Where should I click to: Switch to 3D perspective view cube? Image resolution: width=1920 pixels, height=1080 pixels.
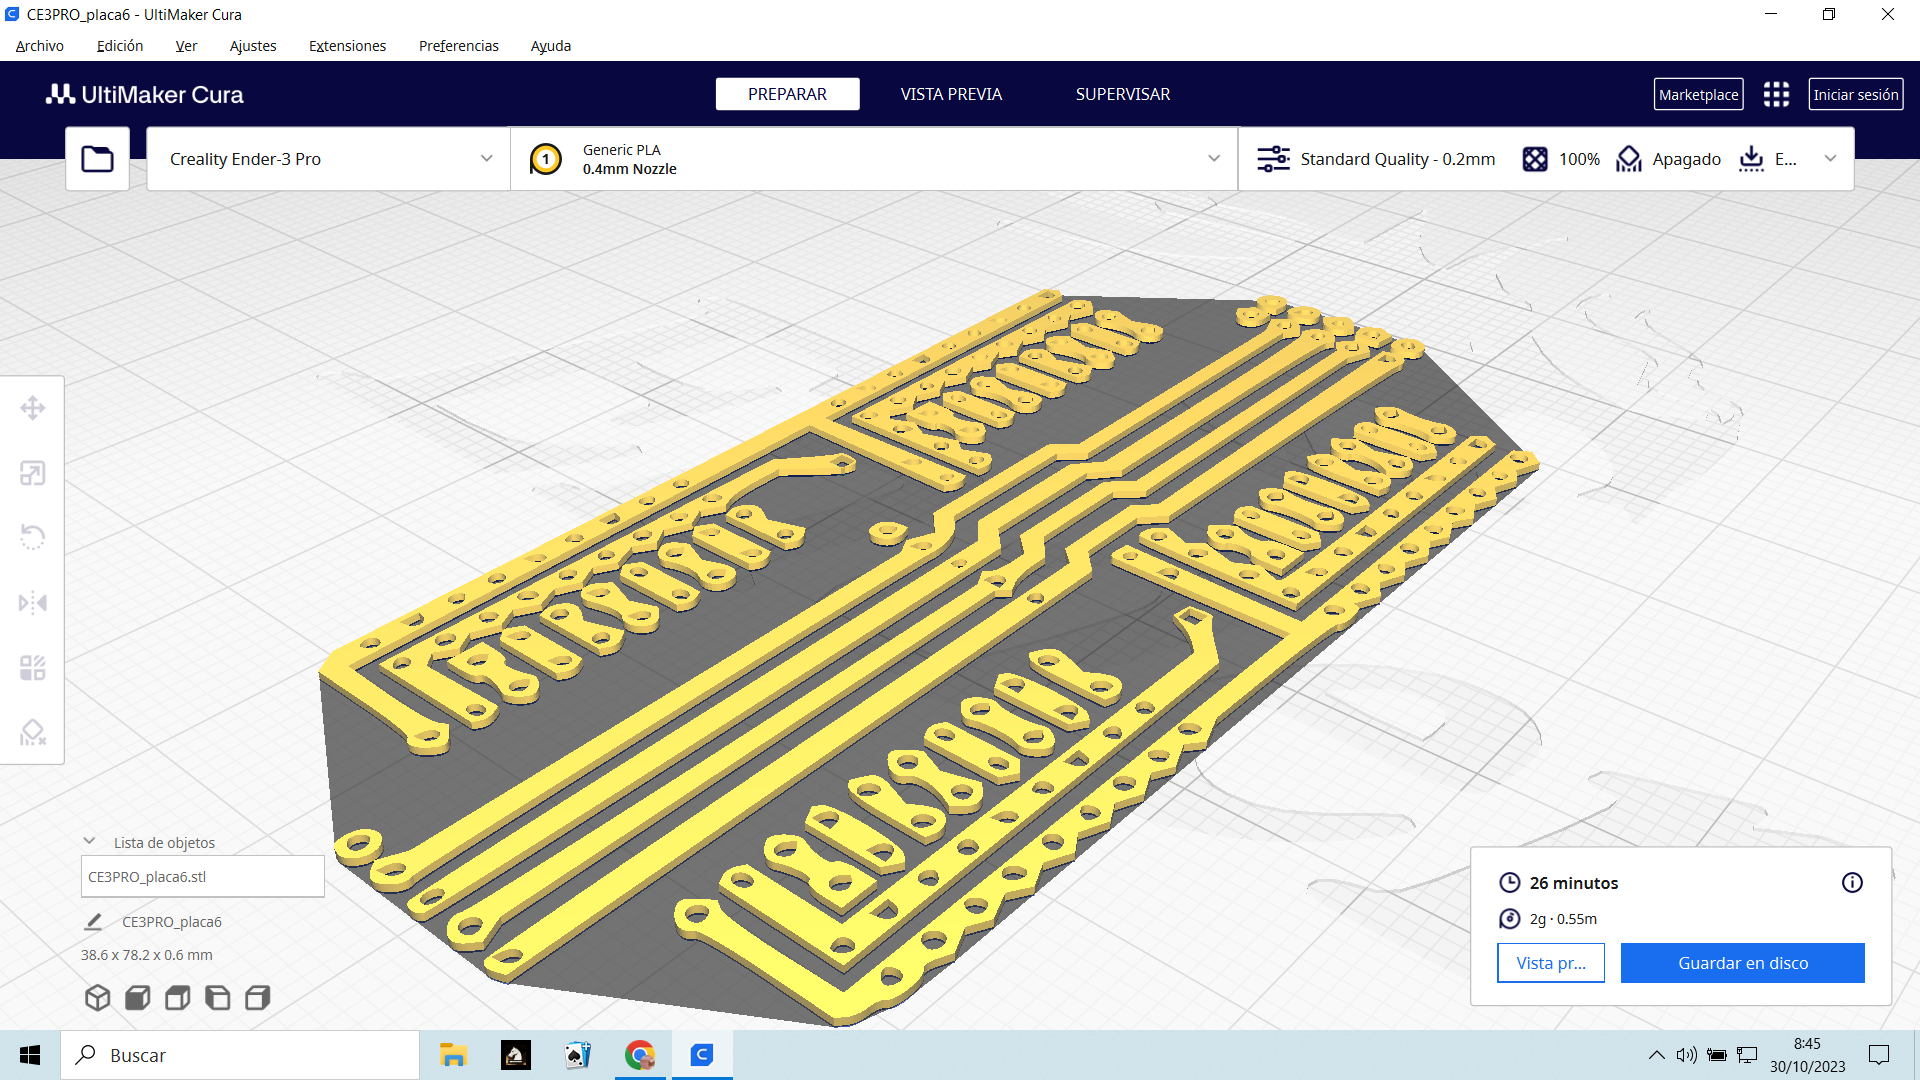(97, 998)
